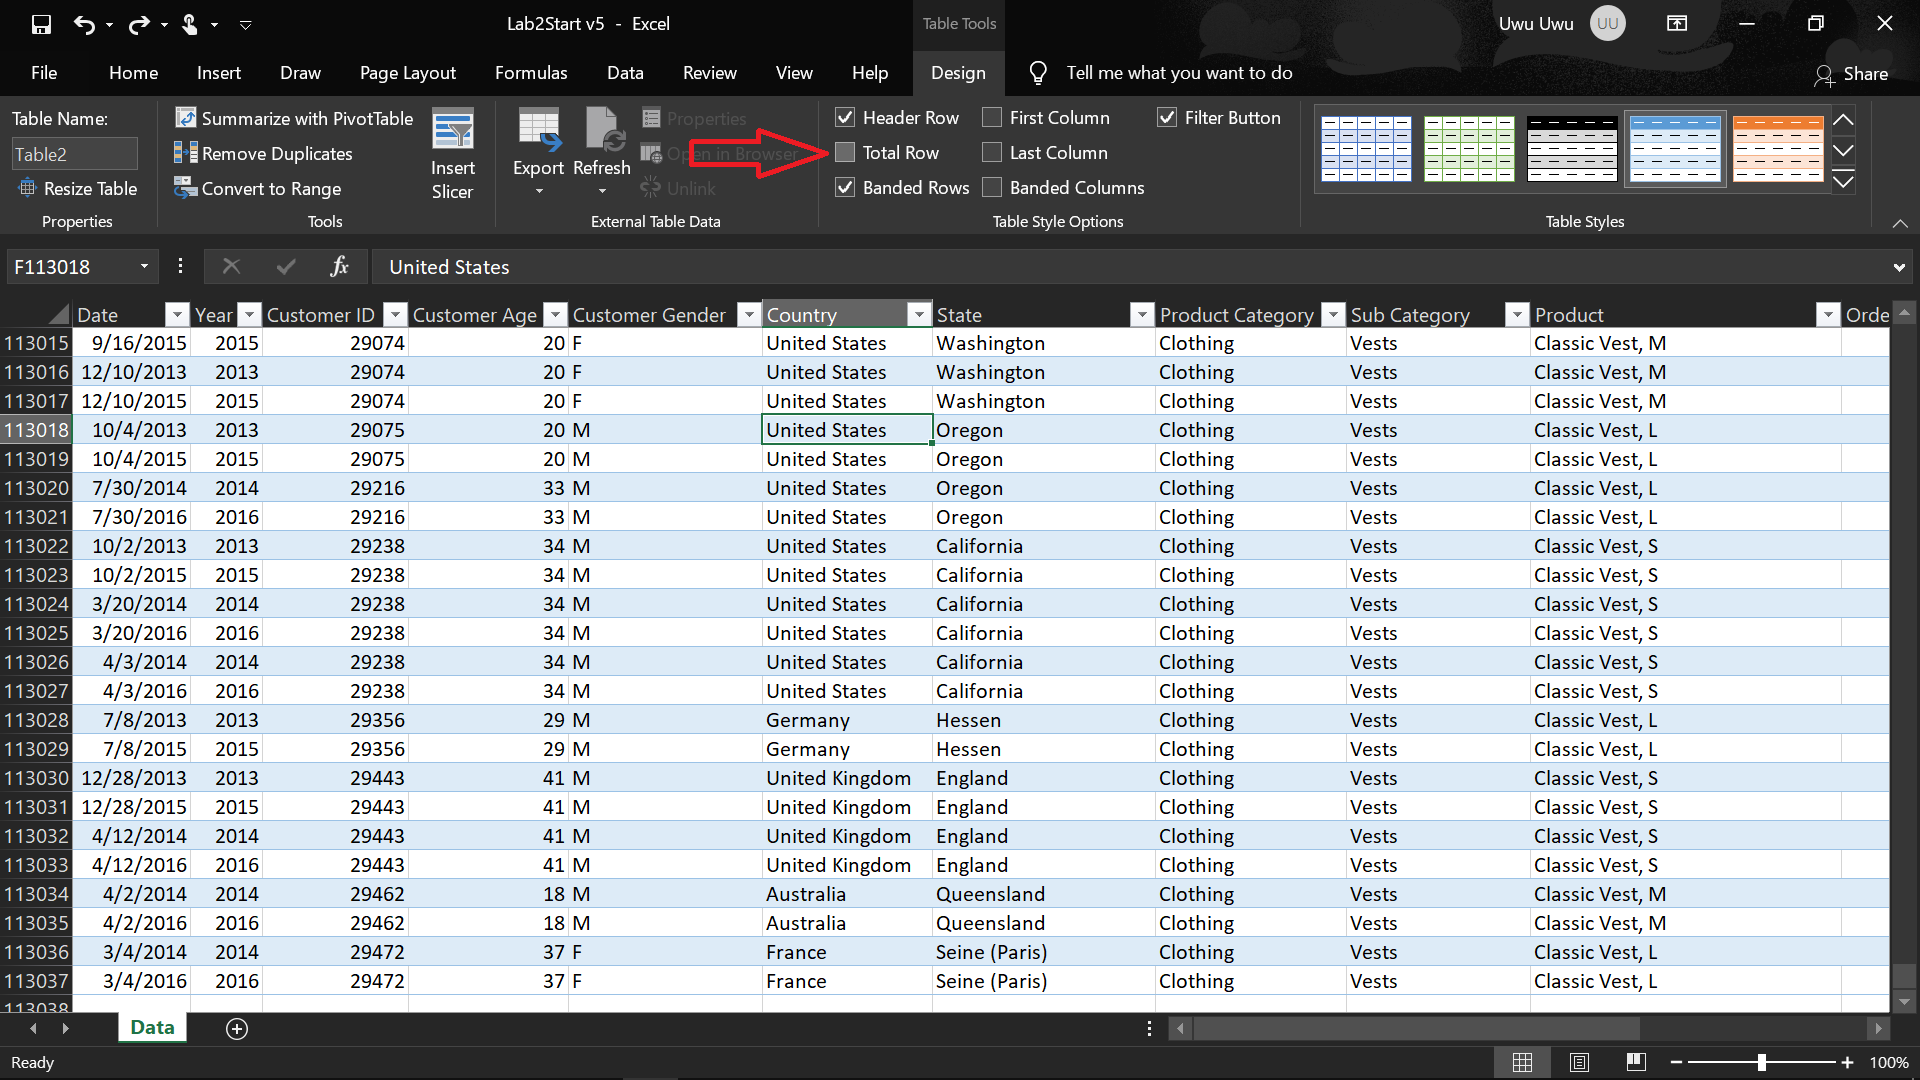Tick the First Column checkbox
Screen dimensions: 1920x1080
992,117
